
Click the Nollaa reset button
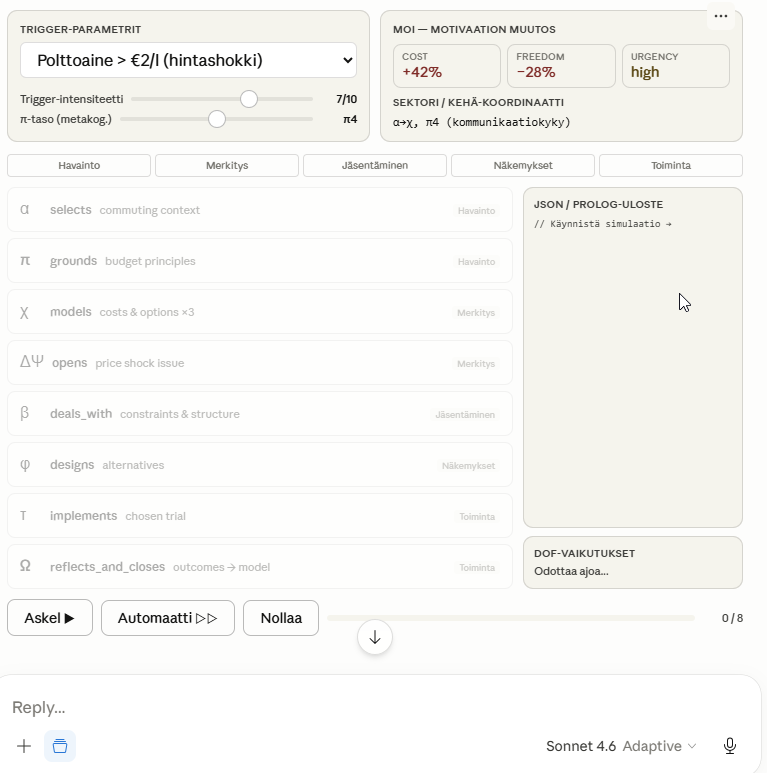pyautogui.click(x=281, y=618)
